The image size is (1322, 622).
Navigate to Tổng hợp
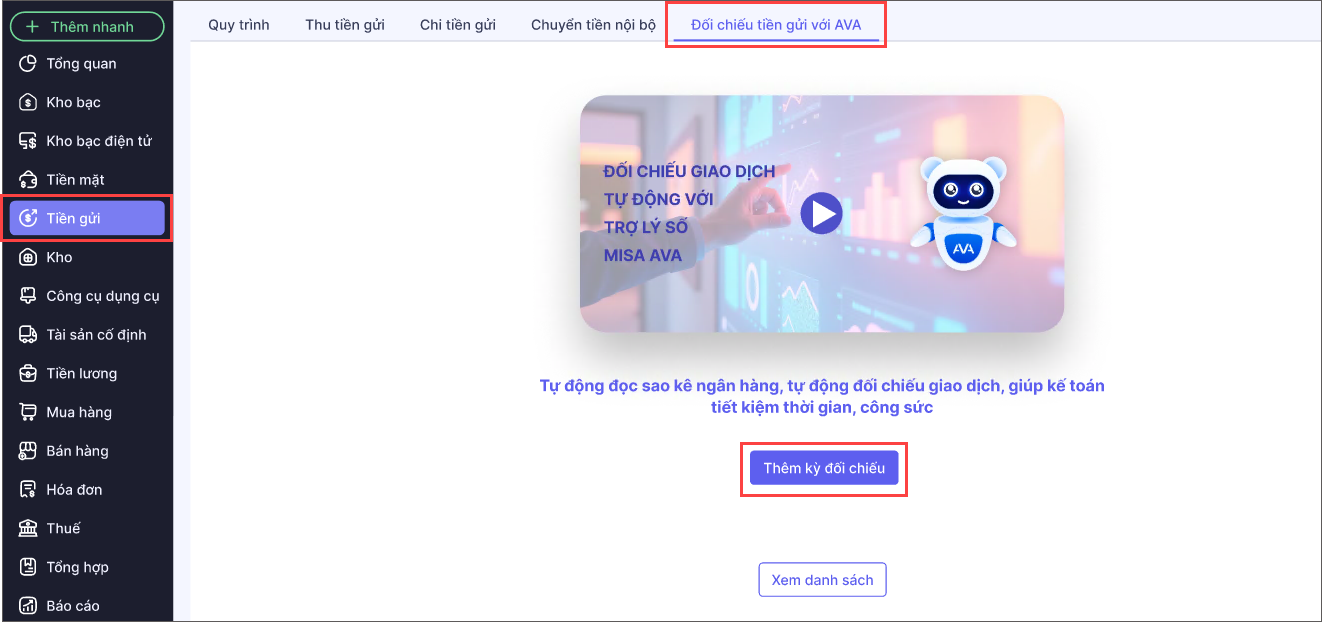(x=87, y=567)
